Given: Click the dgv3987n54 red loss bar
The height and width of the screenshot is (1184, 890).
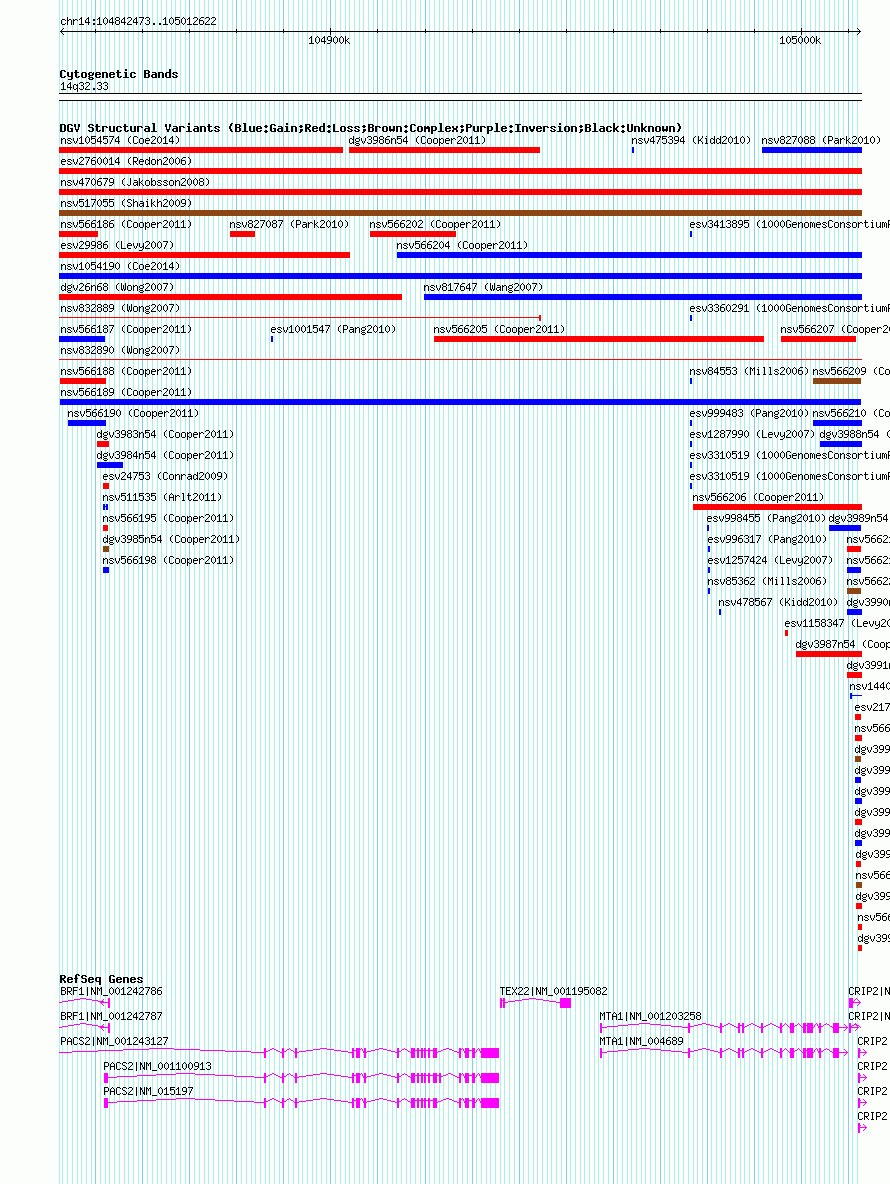Looking at the screenshot, I should (x=829, y=654).
